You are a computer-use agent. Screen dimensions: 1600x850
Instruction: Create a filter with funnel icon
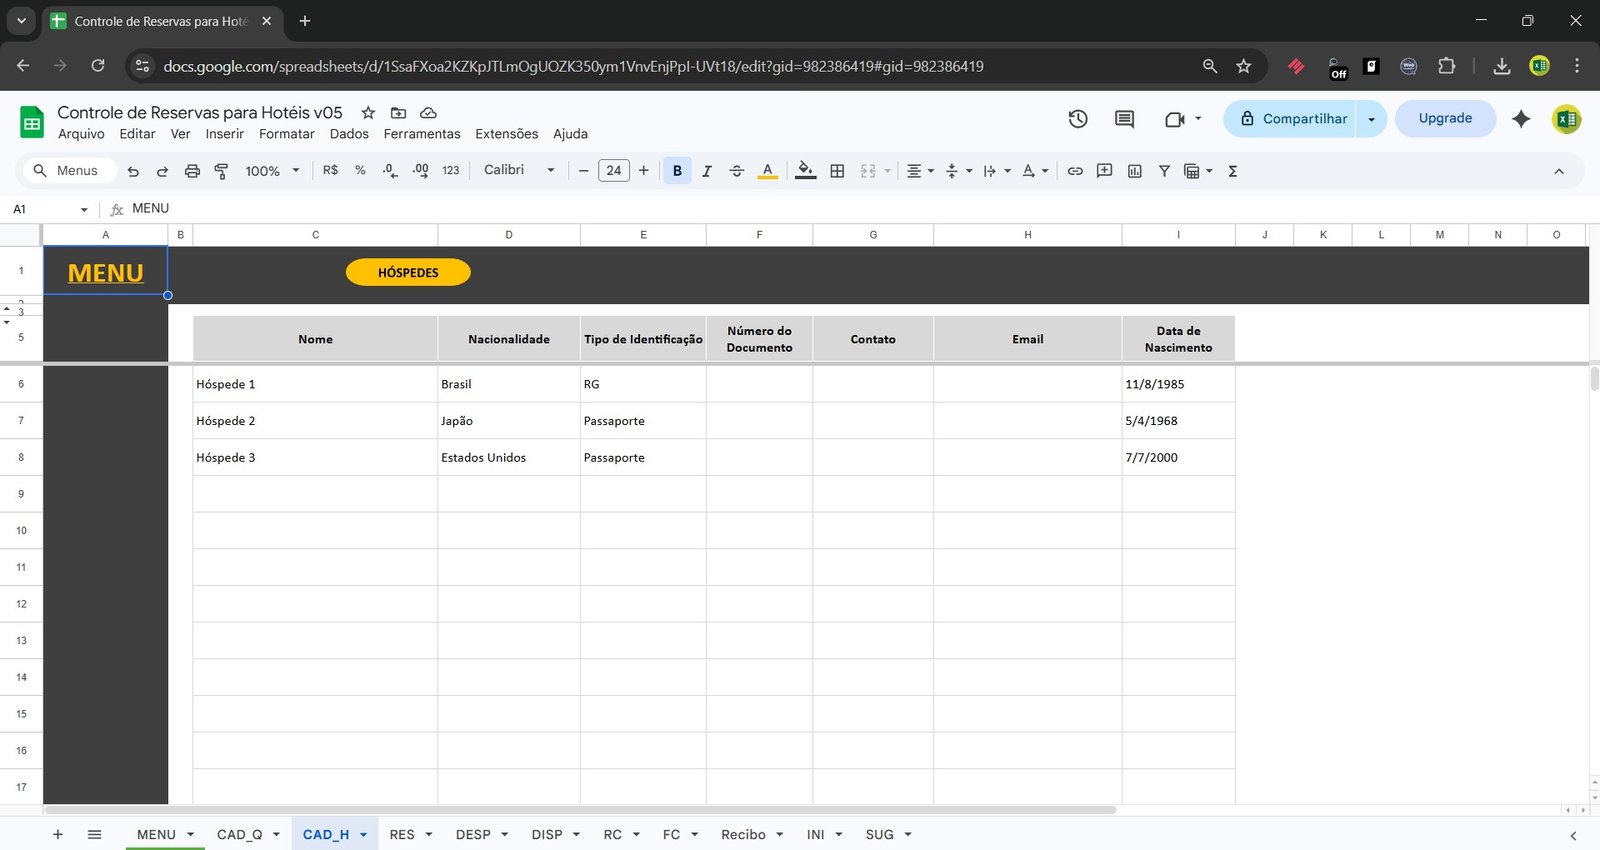point(1164,171)
